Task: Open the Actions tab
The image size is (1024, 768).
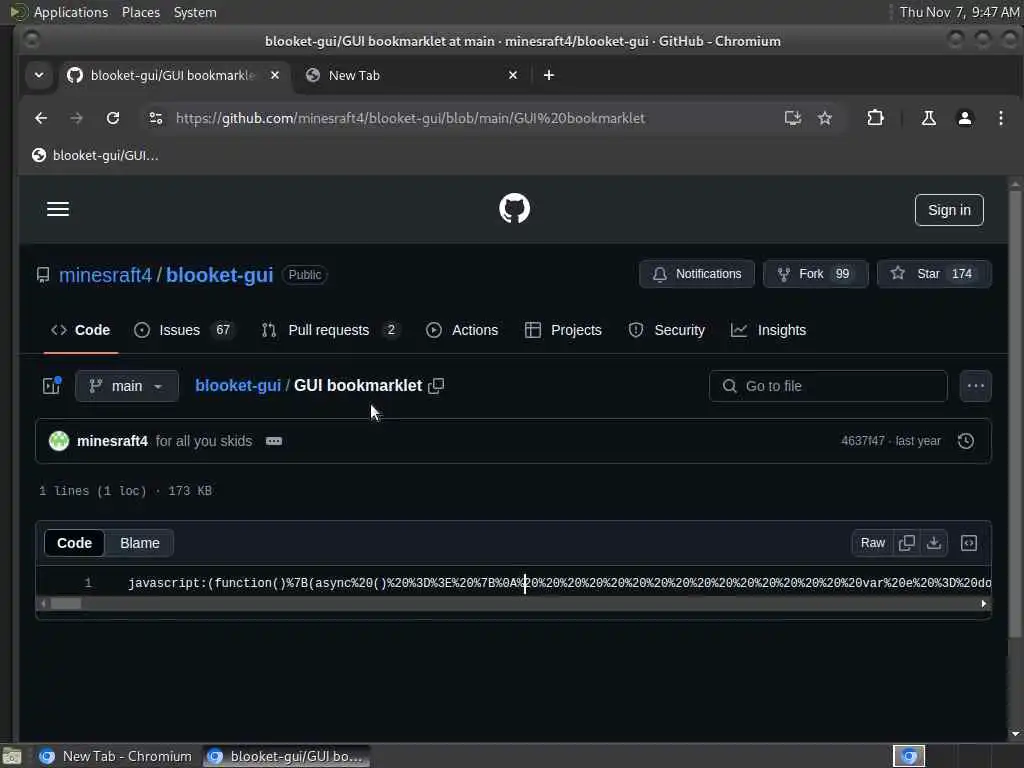Action: [462, 330]
